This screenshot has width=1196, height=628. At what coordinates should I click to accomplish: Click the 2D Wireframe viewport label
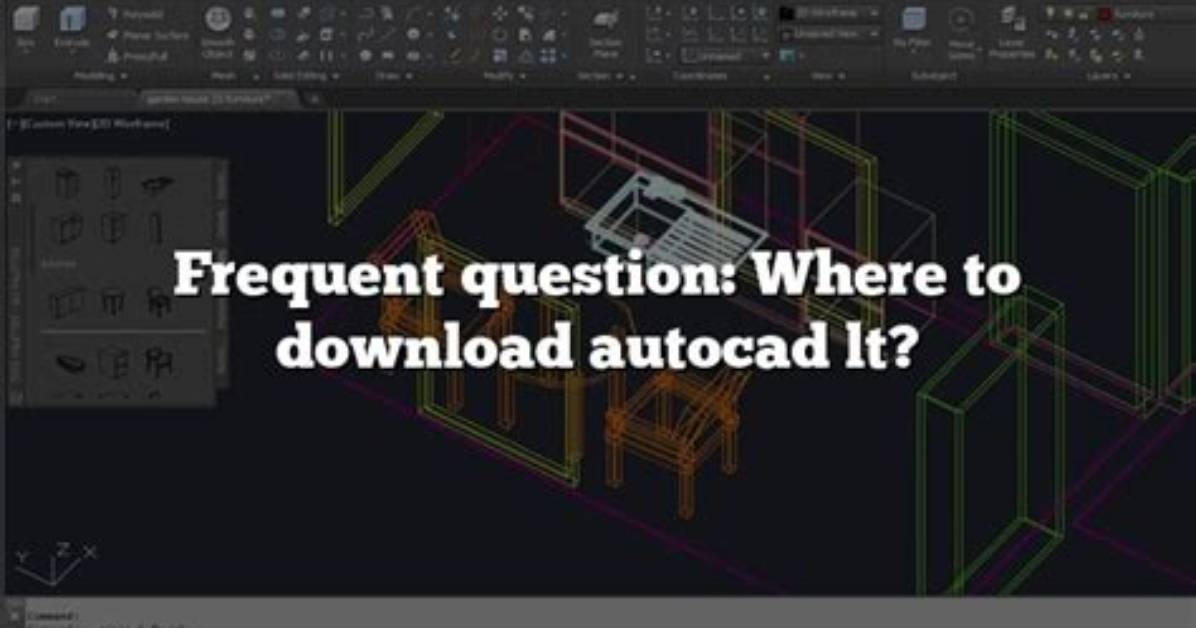[131, 123]
